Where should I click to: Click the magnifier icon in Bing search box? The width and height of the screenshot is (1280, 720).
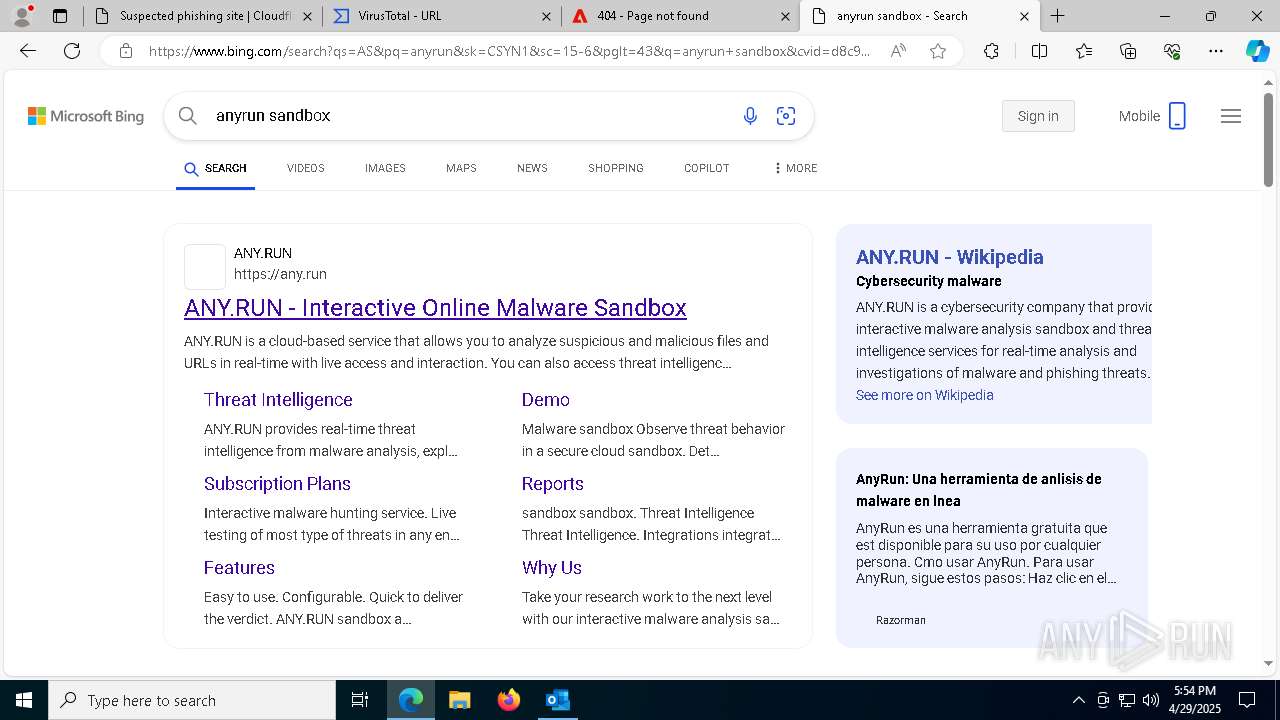pos(187,116)
